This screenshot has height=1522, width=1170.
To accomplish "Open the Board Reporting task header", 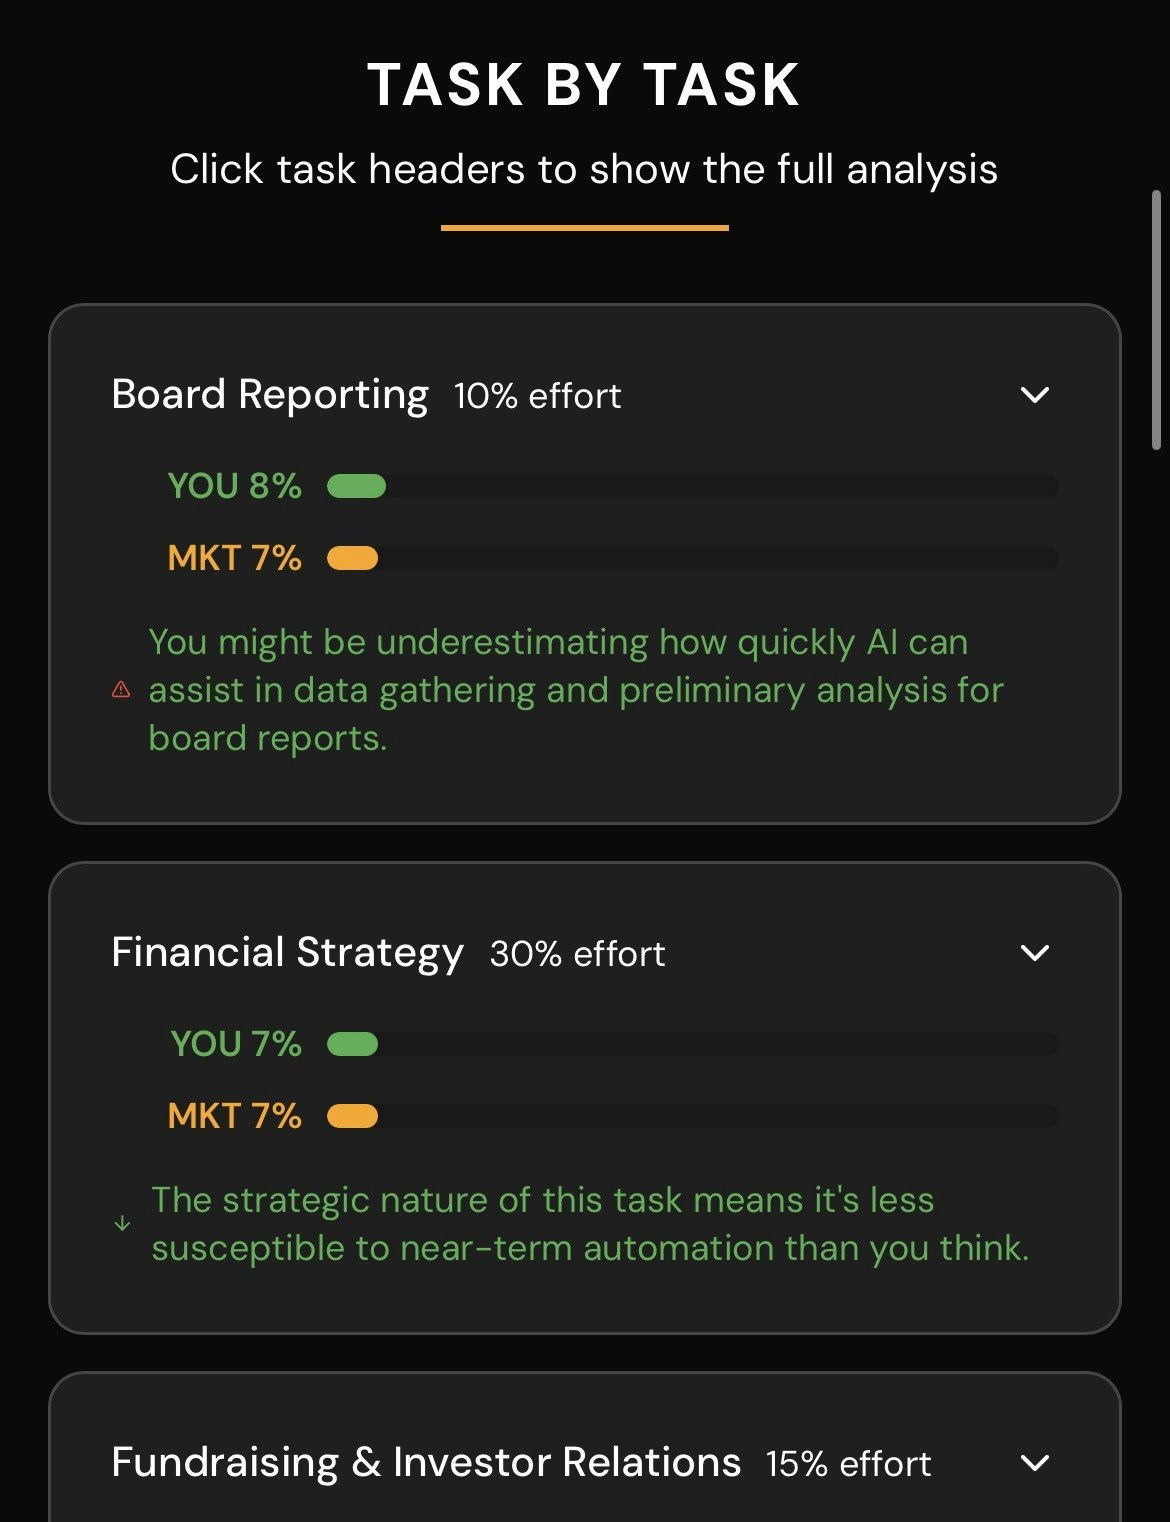I will [268, 394].
